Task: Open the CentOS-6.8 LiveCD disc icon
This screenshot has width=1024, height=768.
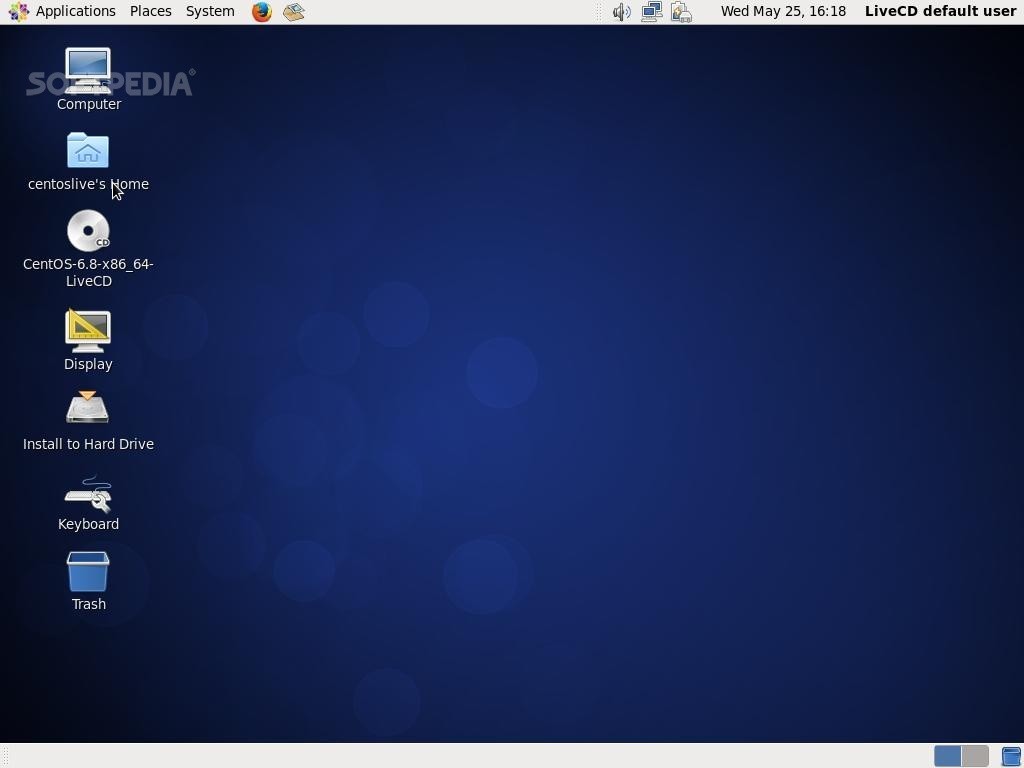Action: pos(88,230)
